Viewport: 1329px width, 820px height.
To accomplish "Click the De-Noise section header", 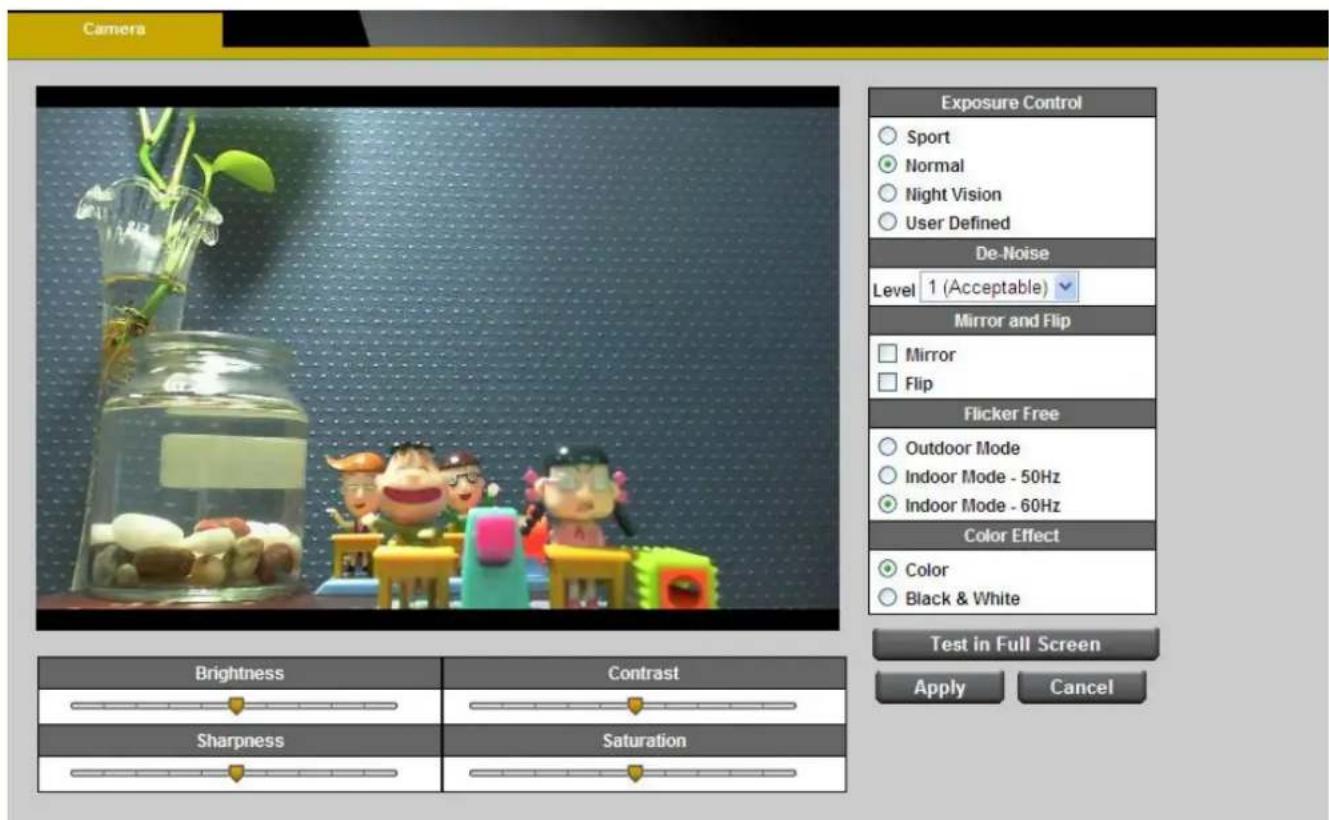I will (x=1012, y=255).
